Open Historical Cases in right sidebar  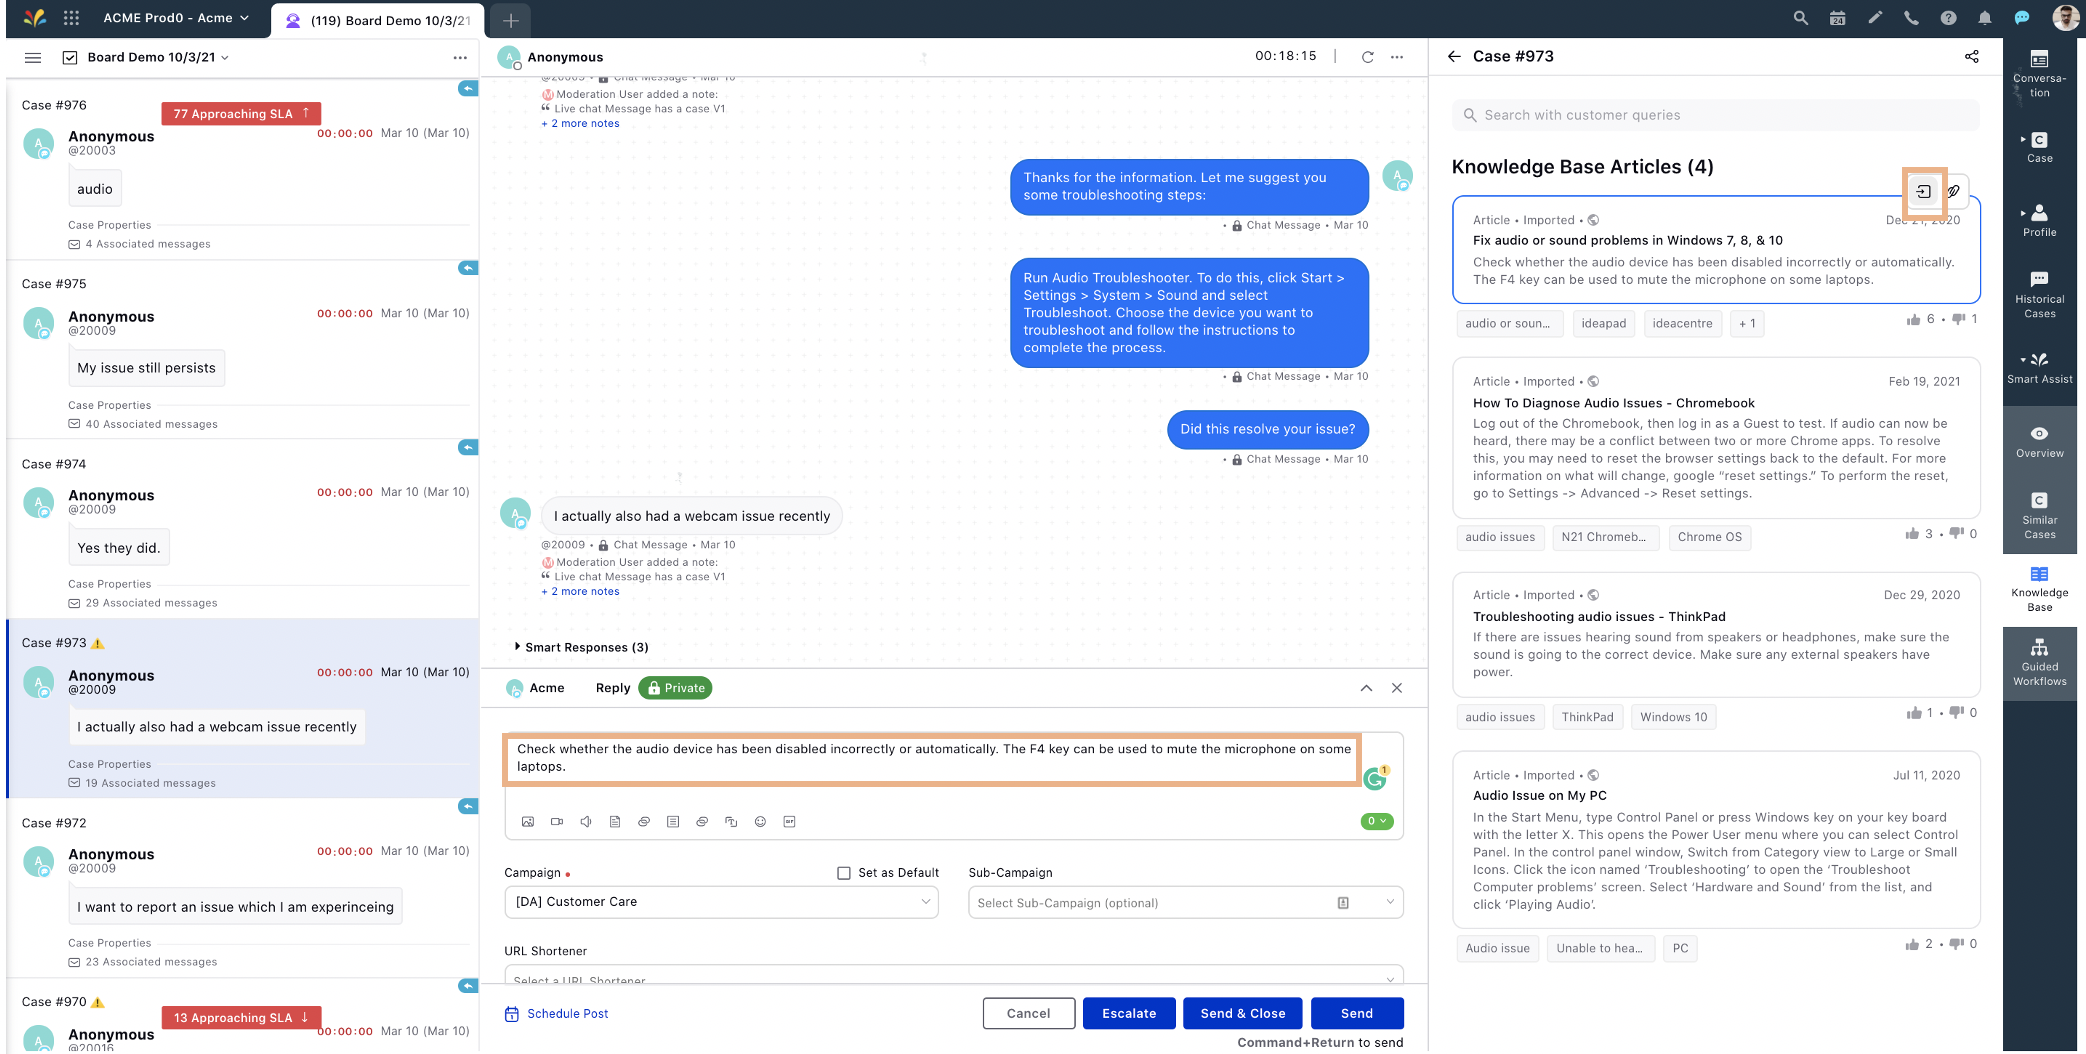[x=2039, y=294]
